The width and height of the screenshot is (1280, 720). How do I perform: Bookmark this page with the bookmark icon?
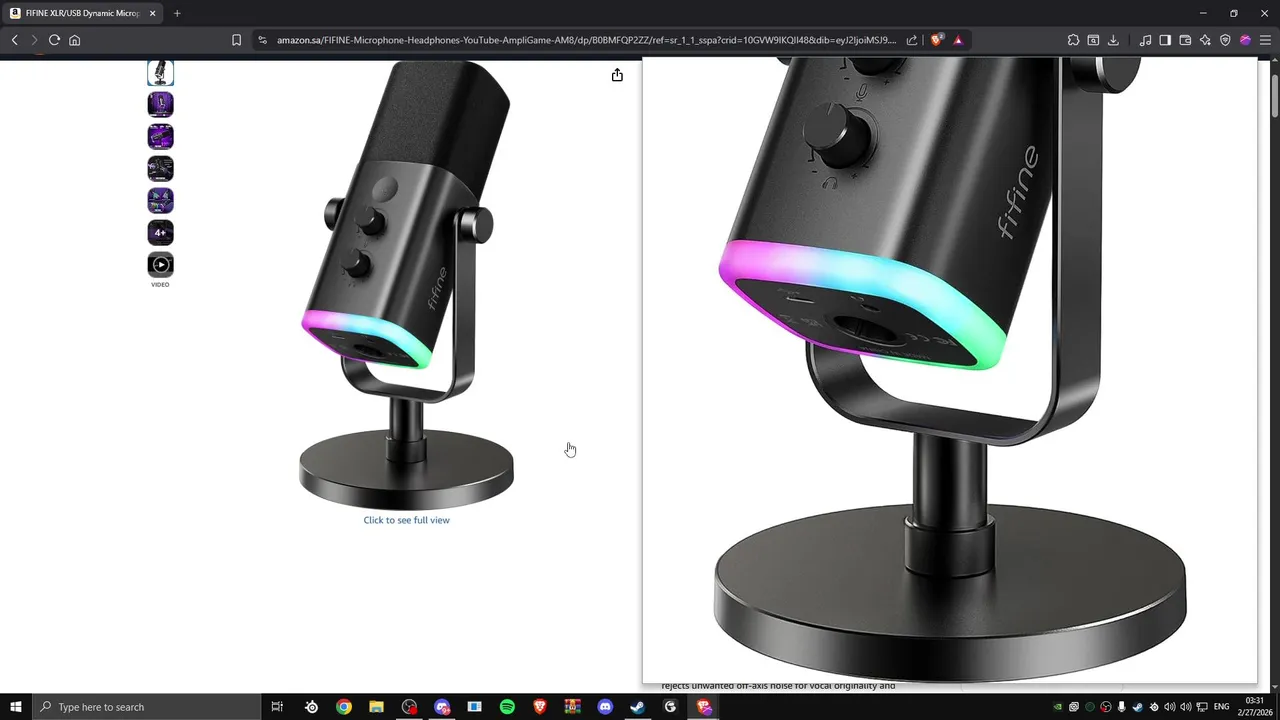coord(236,40)
